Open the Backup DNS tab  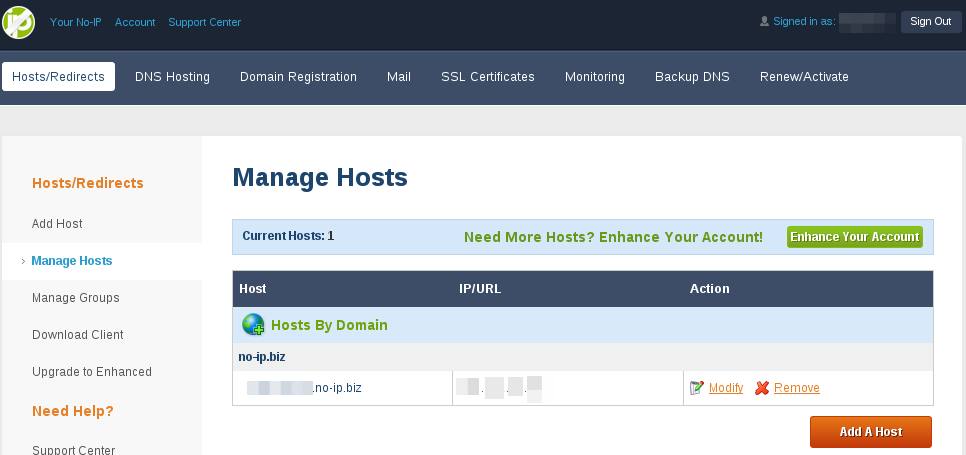pos(692,77)
